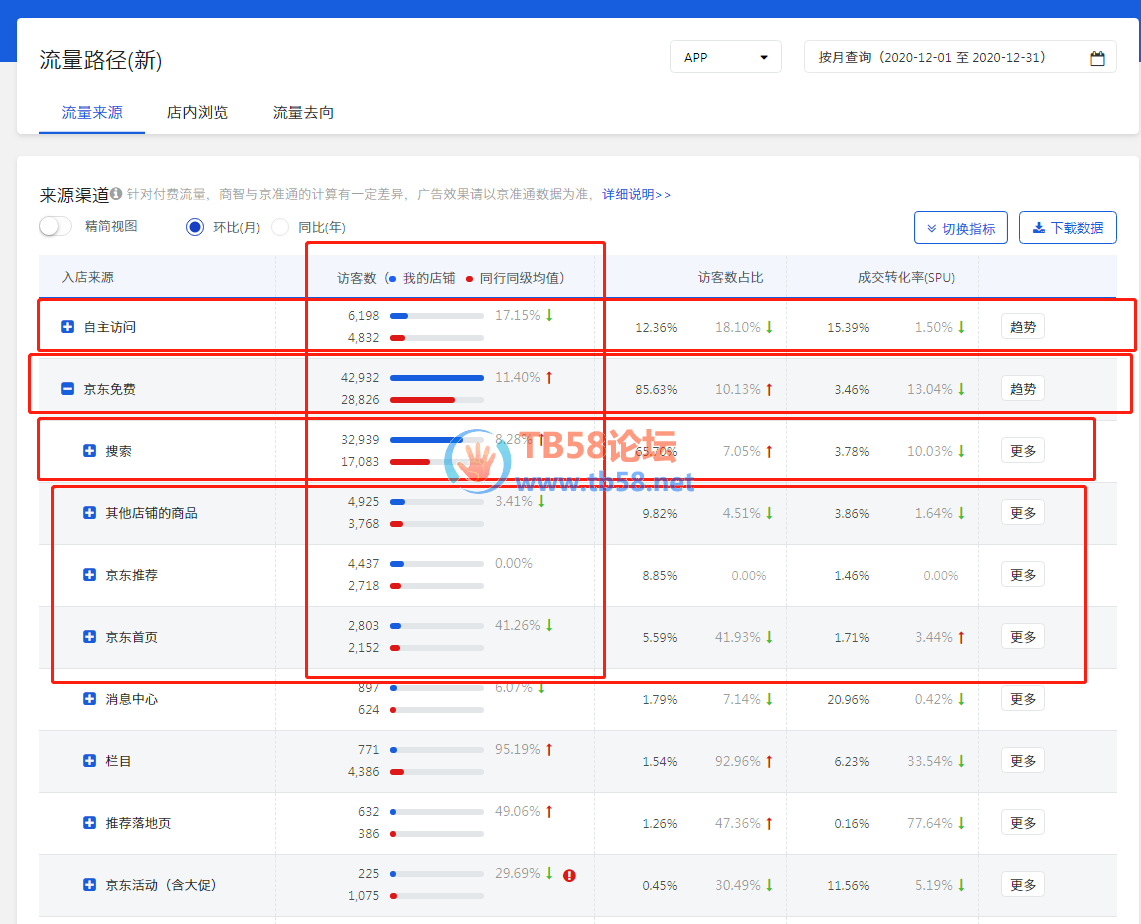Expand the 京东首页 row
This screenshot has width=1141, height=924.
point(89,637)
